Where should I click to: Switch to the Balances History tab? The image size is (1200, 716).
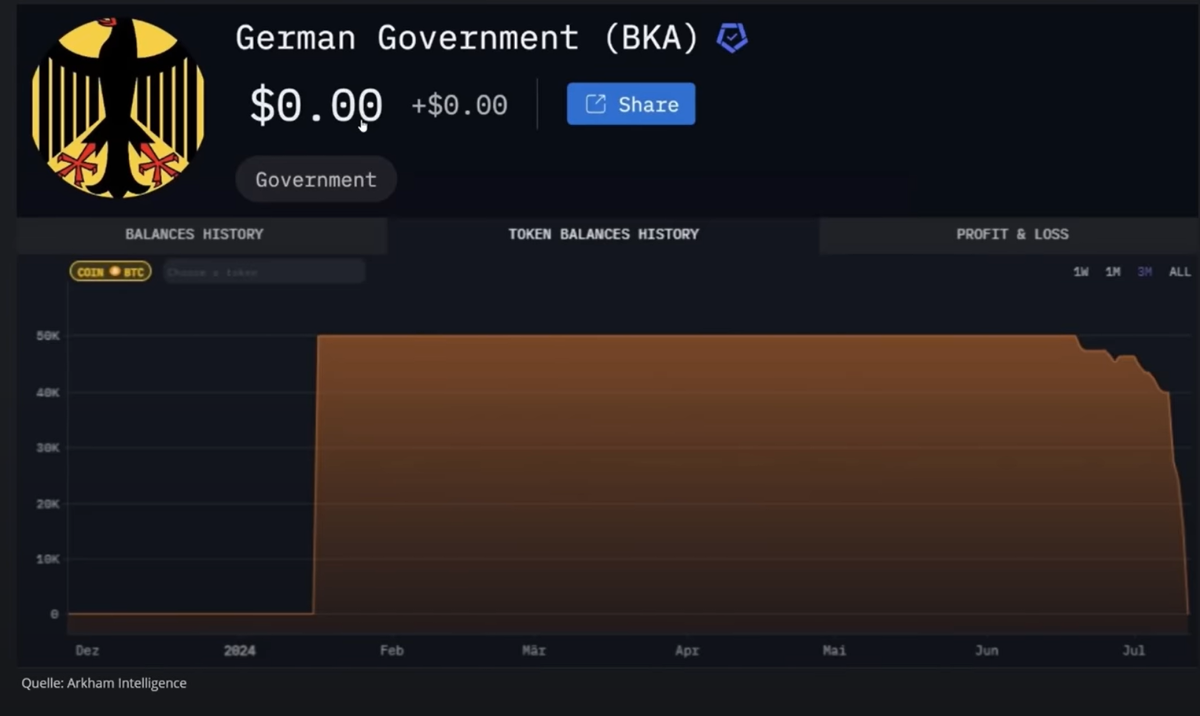(194, 234)
